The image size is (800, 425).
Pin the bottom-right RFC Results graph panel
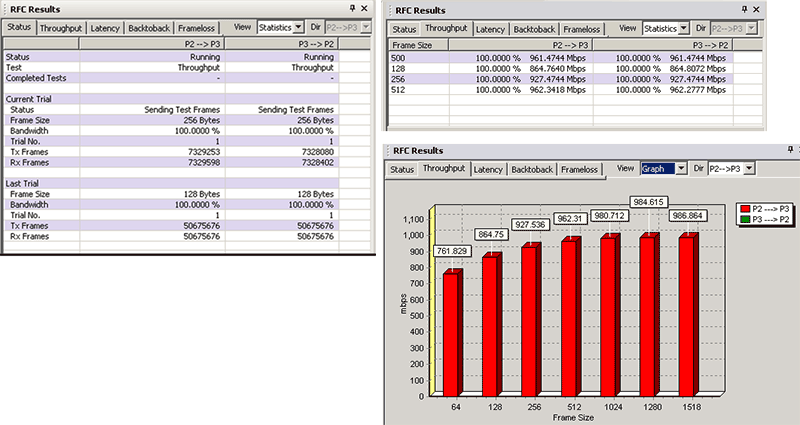click(791, 149)
